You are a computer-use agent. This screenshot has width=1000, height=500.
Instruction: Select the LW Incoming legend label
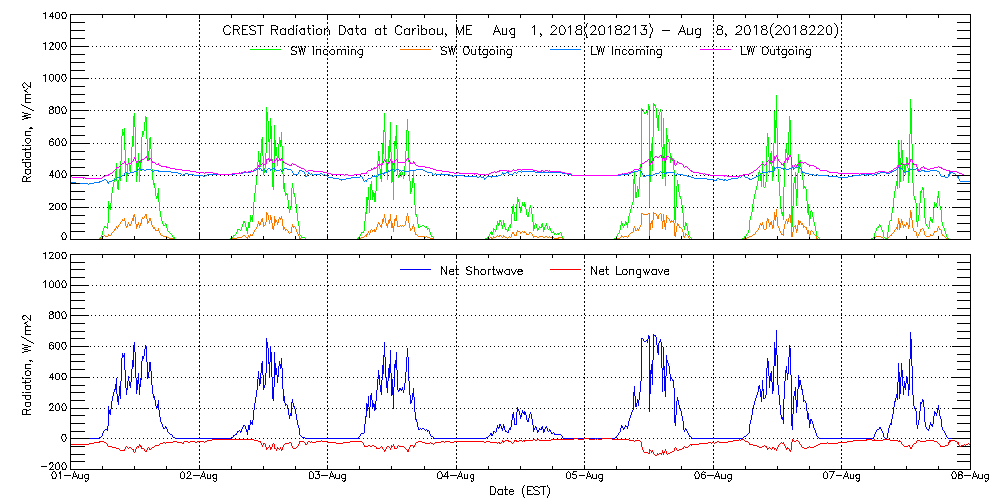(x=628, y=52)
